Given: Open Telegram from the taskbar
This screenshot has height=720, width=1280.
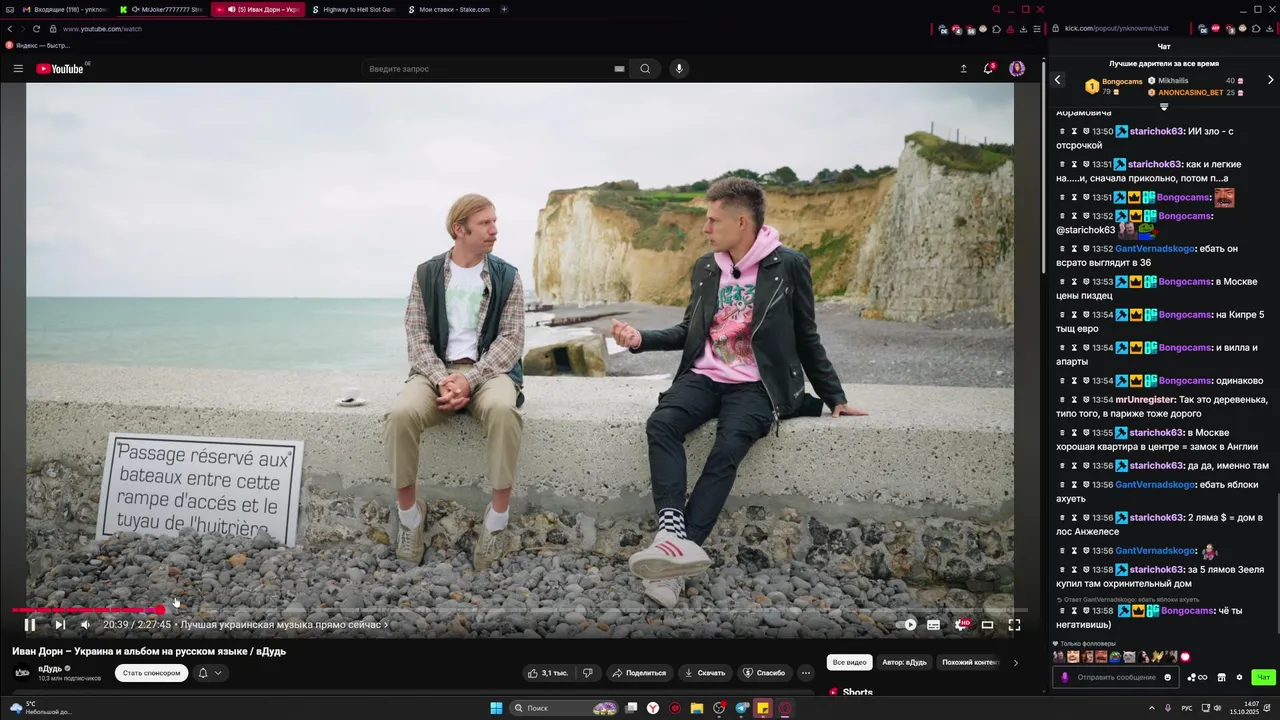Looking at the screenshot, I should 741,708.
